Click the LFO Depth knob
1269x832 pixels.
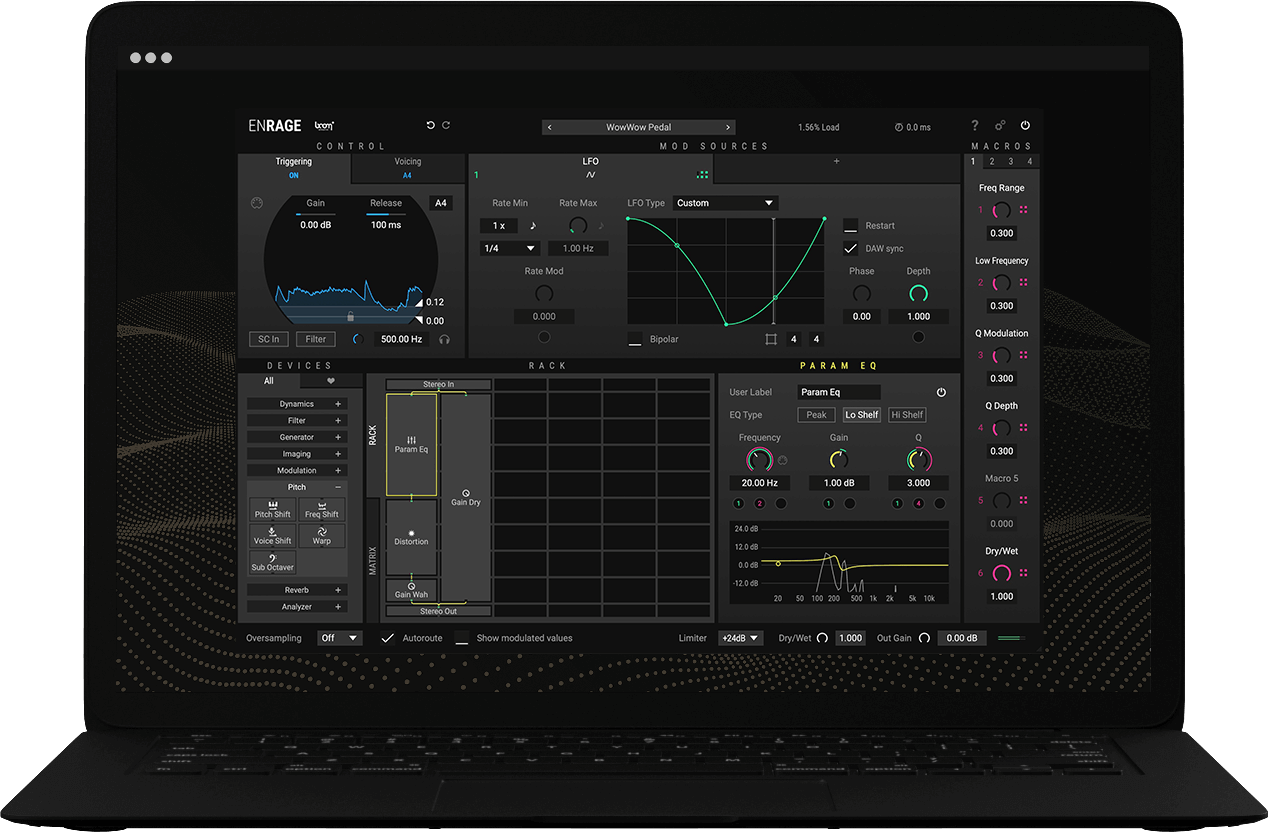918,294
